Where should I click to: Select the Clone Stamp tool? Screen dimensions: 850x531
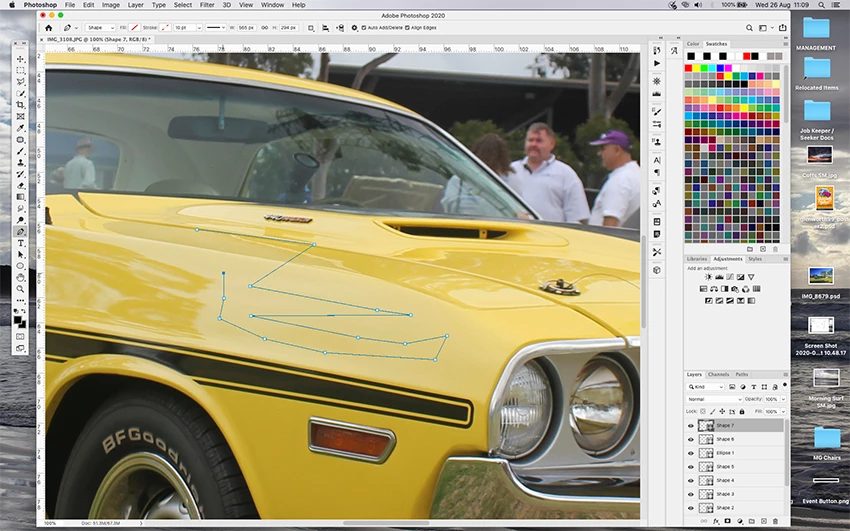coord(21,163)
